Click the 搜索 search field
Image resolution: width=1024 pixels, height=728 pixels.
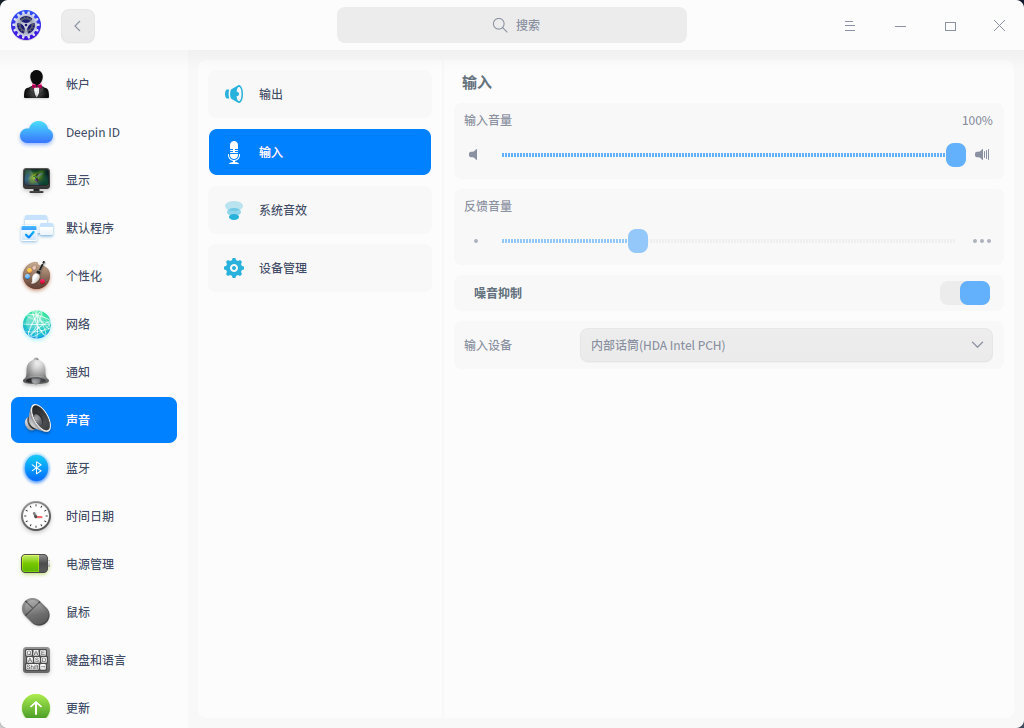[512, 25]
